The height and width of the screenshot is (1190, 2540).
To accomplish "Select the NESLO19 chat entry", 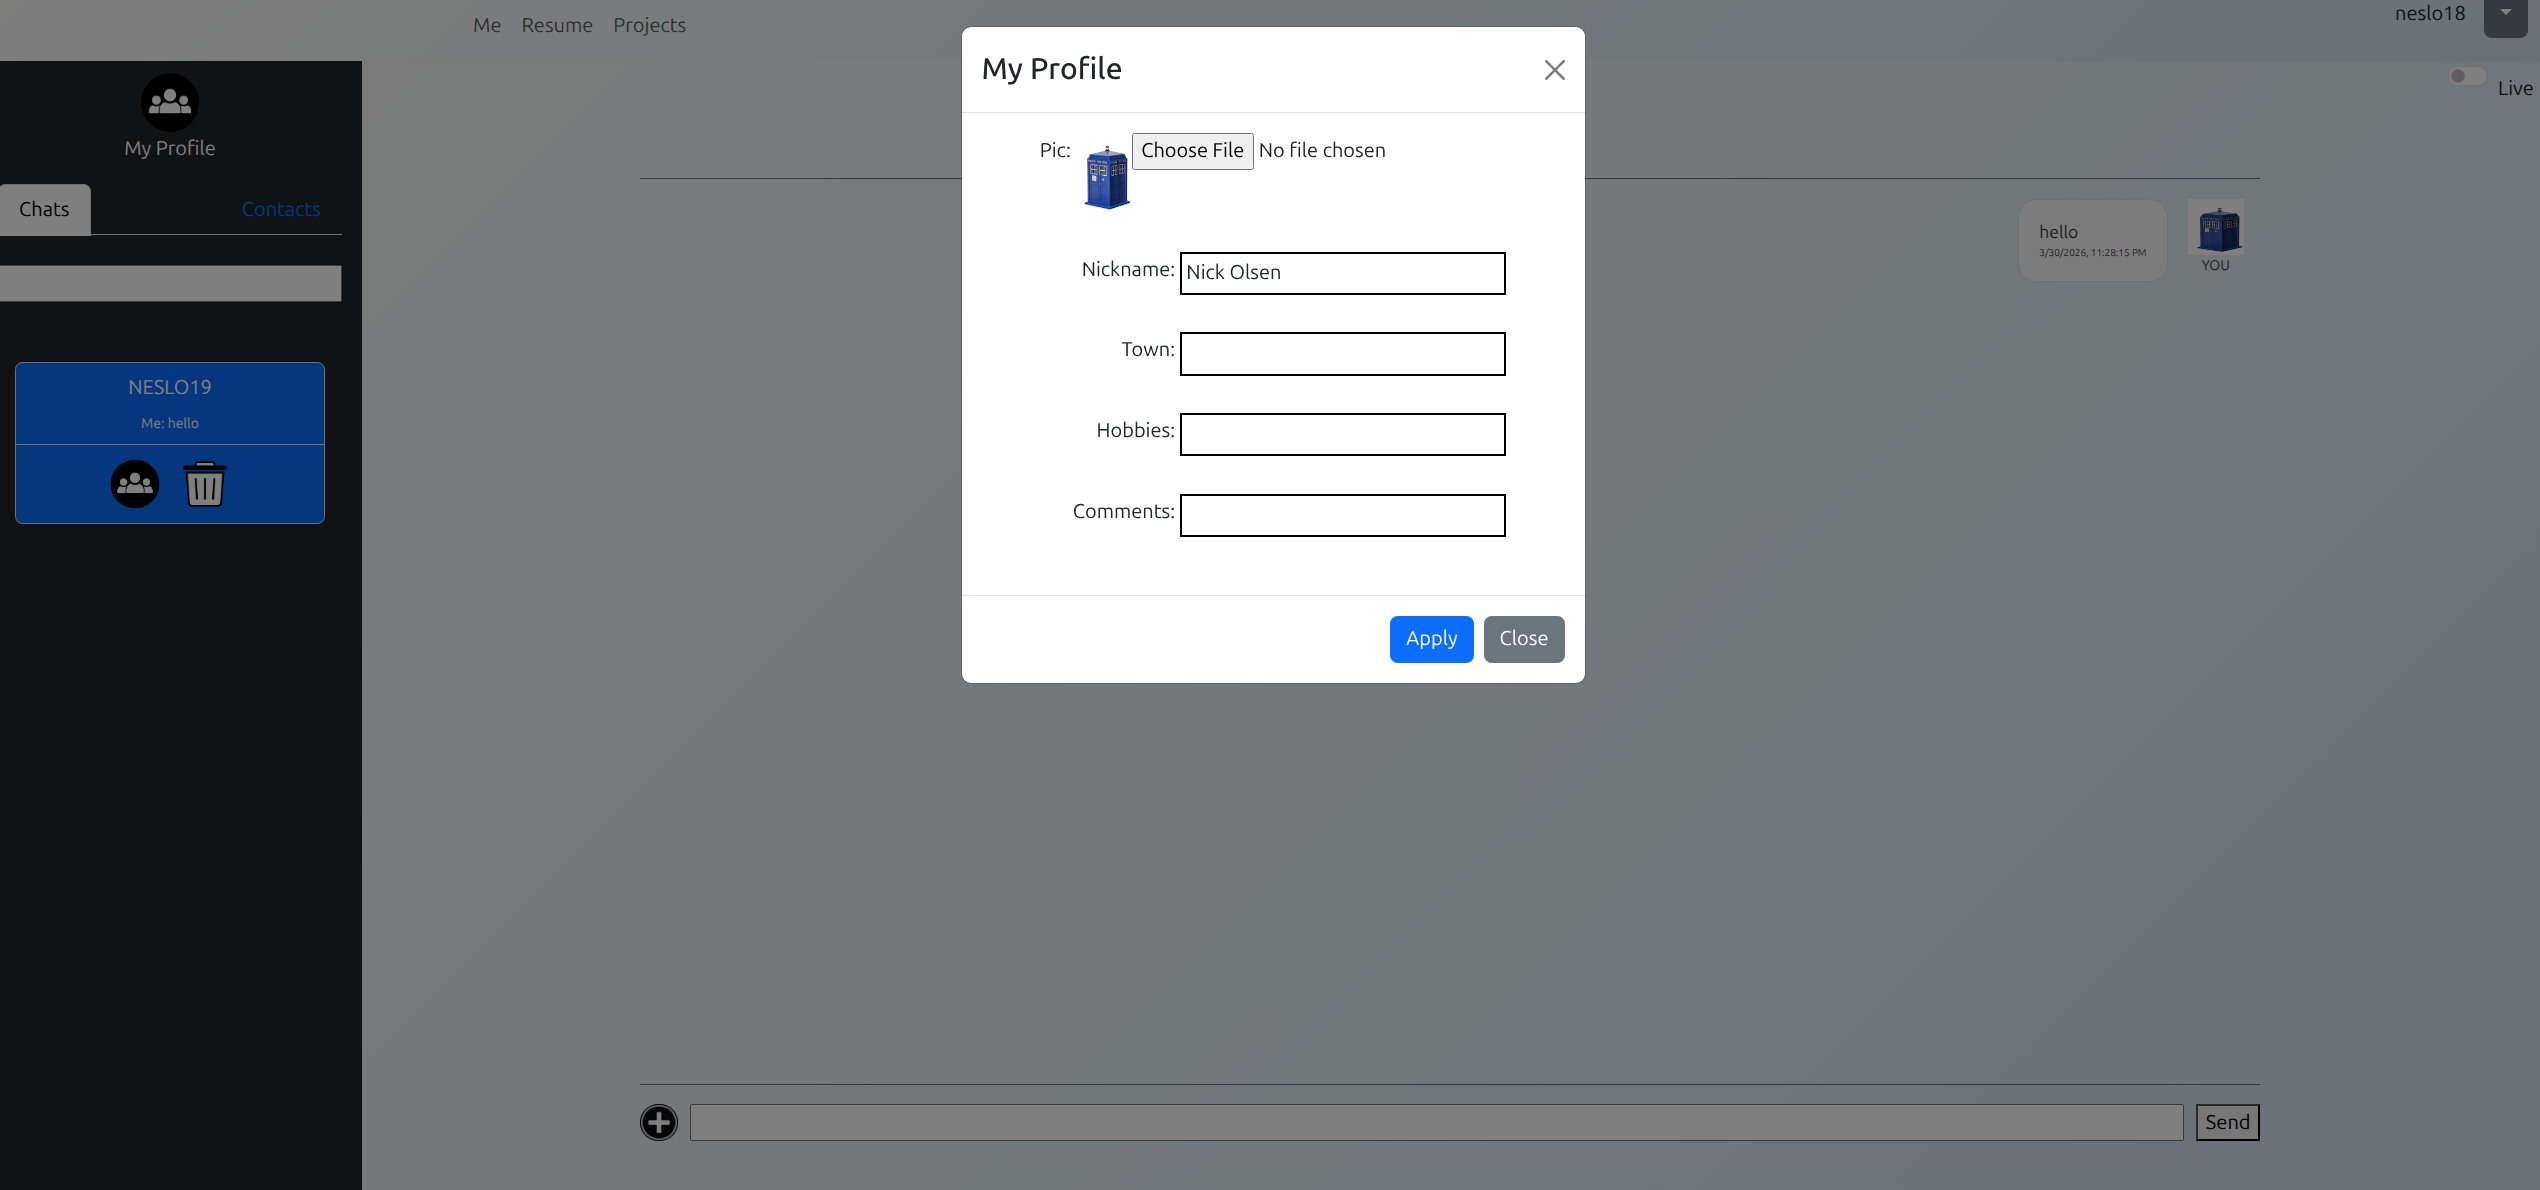I will [170, 402].
